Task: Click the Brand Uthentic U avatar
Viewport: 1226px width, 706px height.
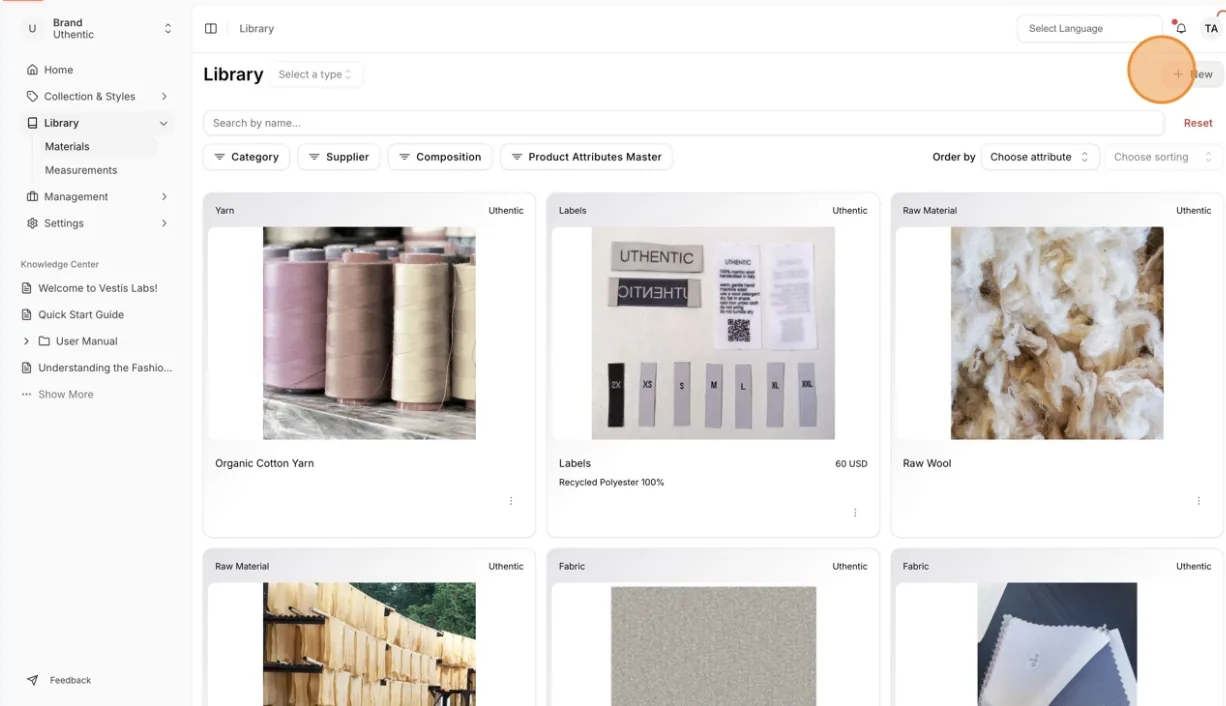Action: [x=32, y=29]
